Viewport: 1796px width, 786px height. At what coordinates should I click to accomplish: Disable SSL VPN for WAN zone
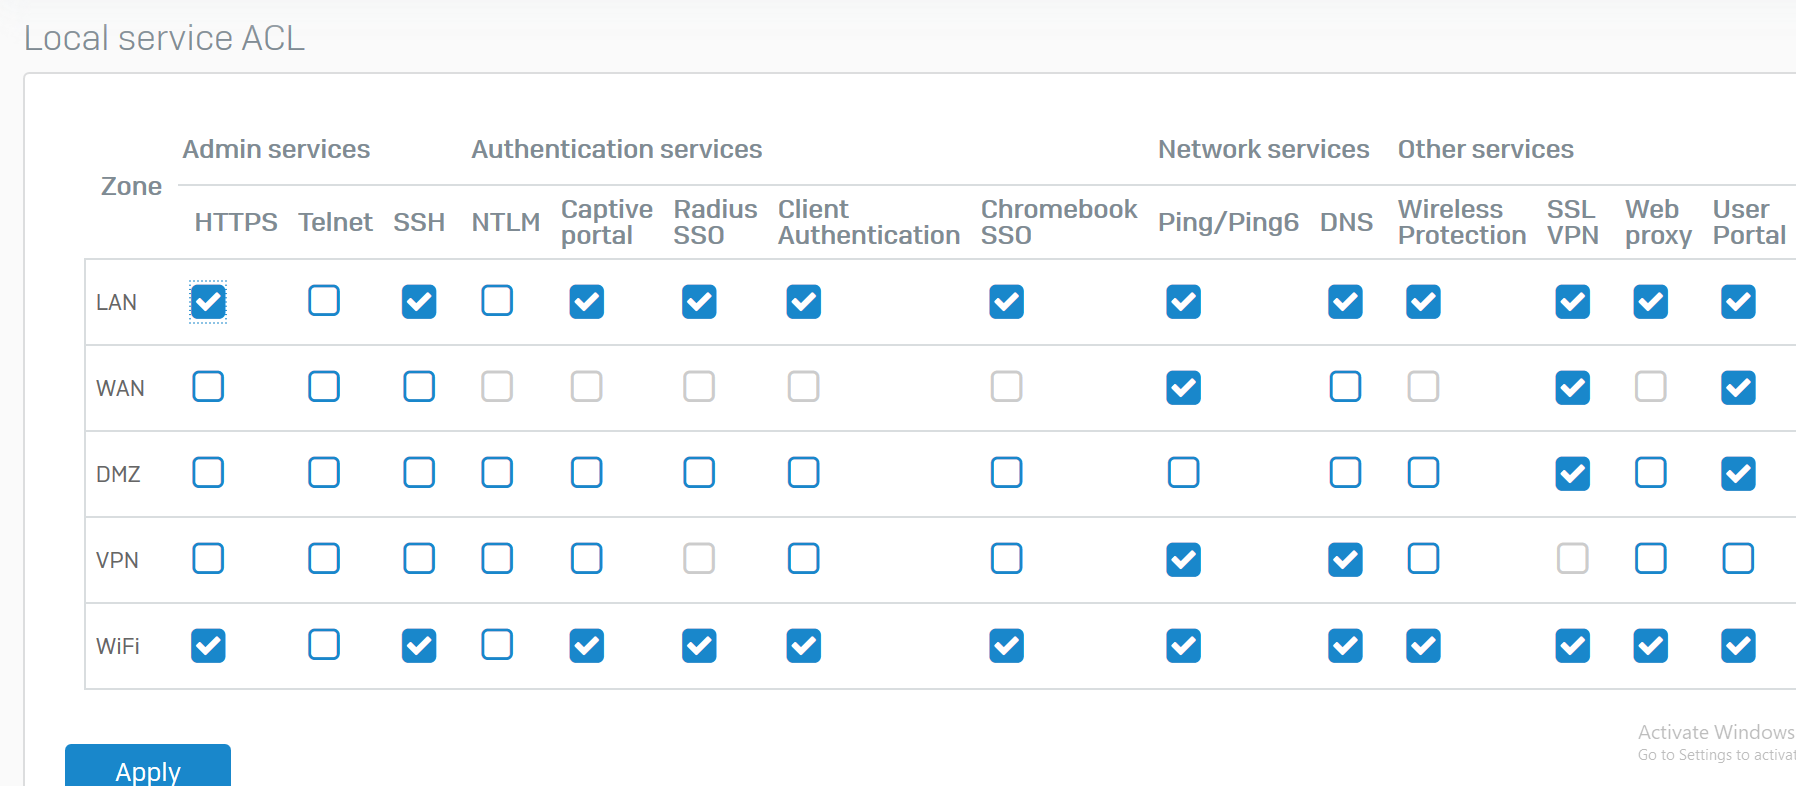(1572, 388)
